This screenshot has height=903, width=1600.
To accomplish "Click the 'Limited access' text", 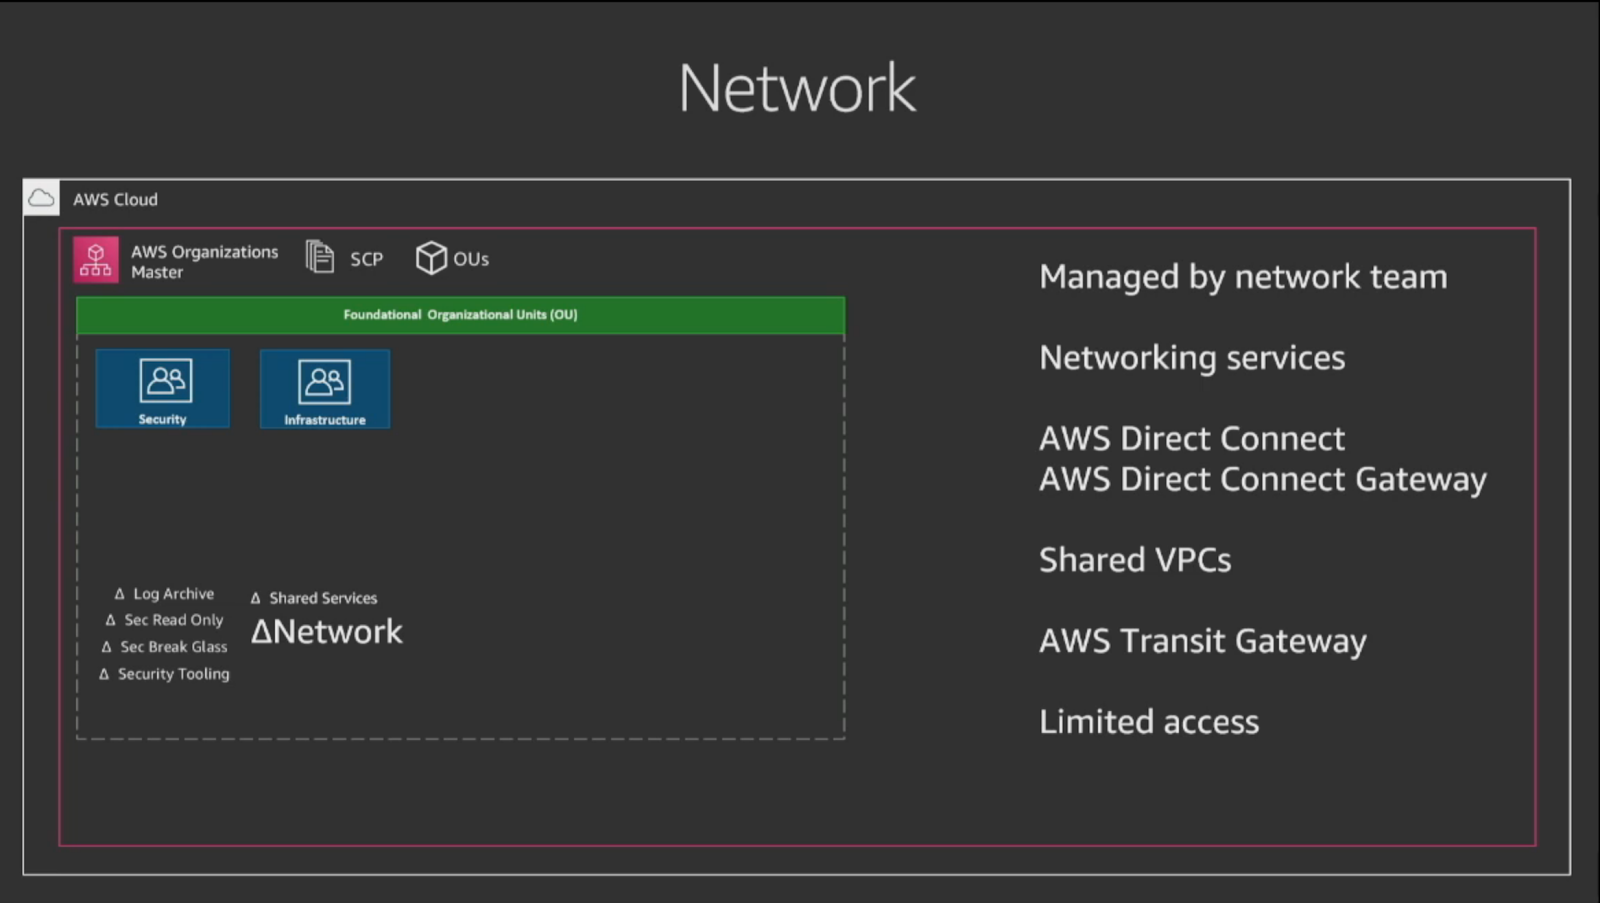I will tap(1149, 722).
